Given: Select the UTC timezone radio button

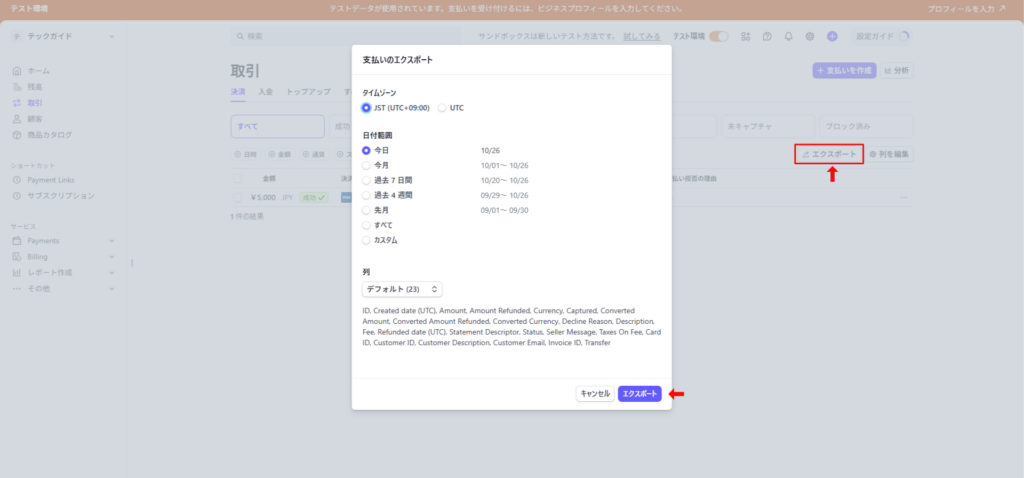Looking at the screenshot, I should pos(442,108).
